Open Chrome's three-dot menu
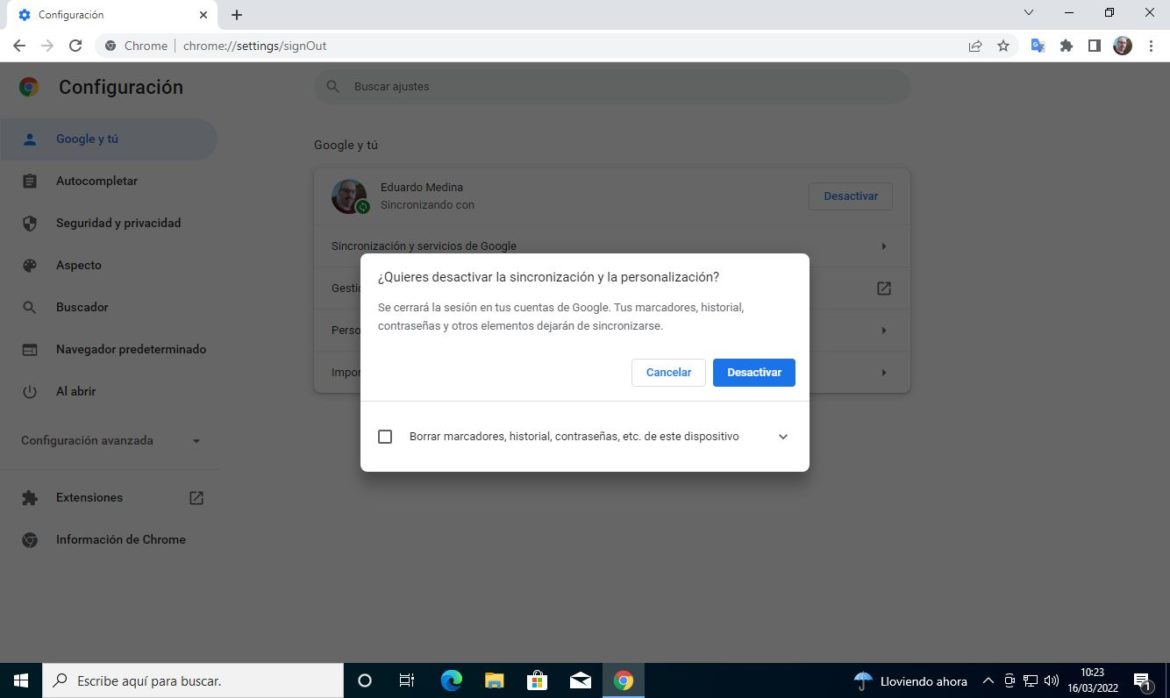This screenshot has width=1170, height=698. point(1152,45)
